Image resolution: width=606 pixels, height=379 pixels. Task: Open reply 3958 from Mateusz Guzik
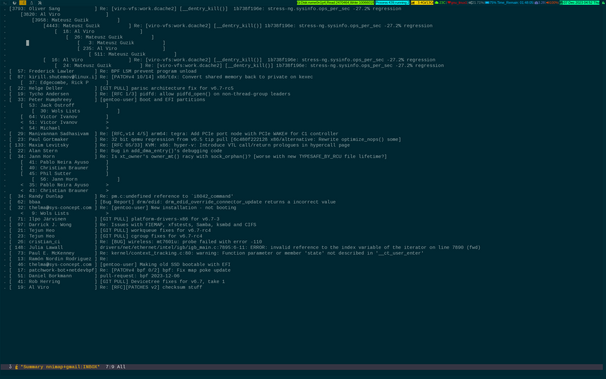pos(76,20)
